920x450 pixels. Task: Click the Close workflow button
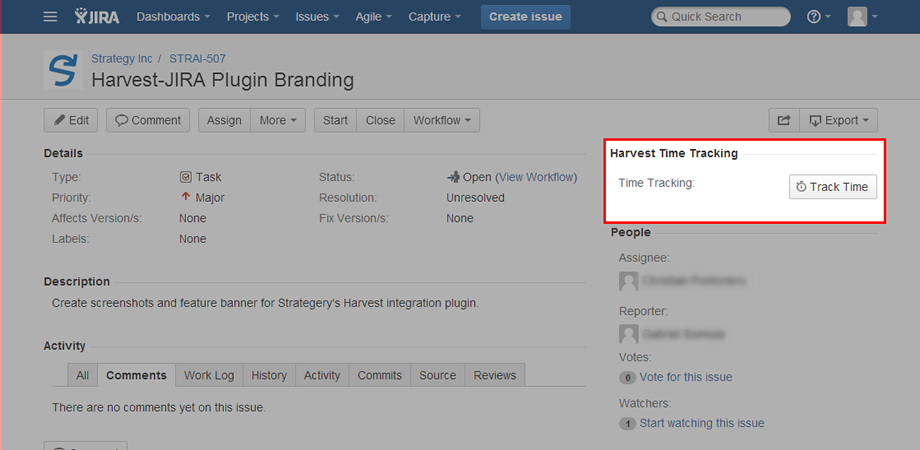[380, 120]
